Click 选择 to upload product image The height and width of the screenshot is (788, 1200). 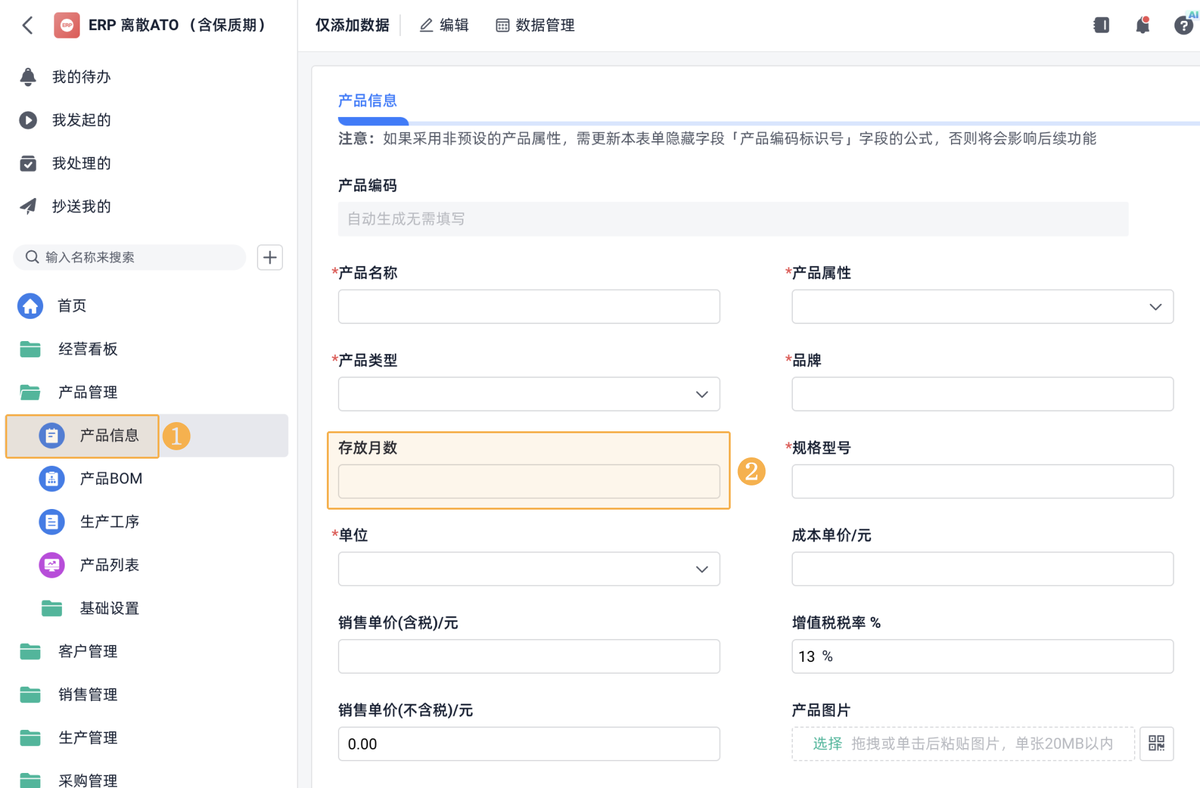(827, 744)
